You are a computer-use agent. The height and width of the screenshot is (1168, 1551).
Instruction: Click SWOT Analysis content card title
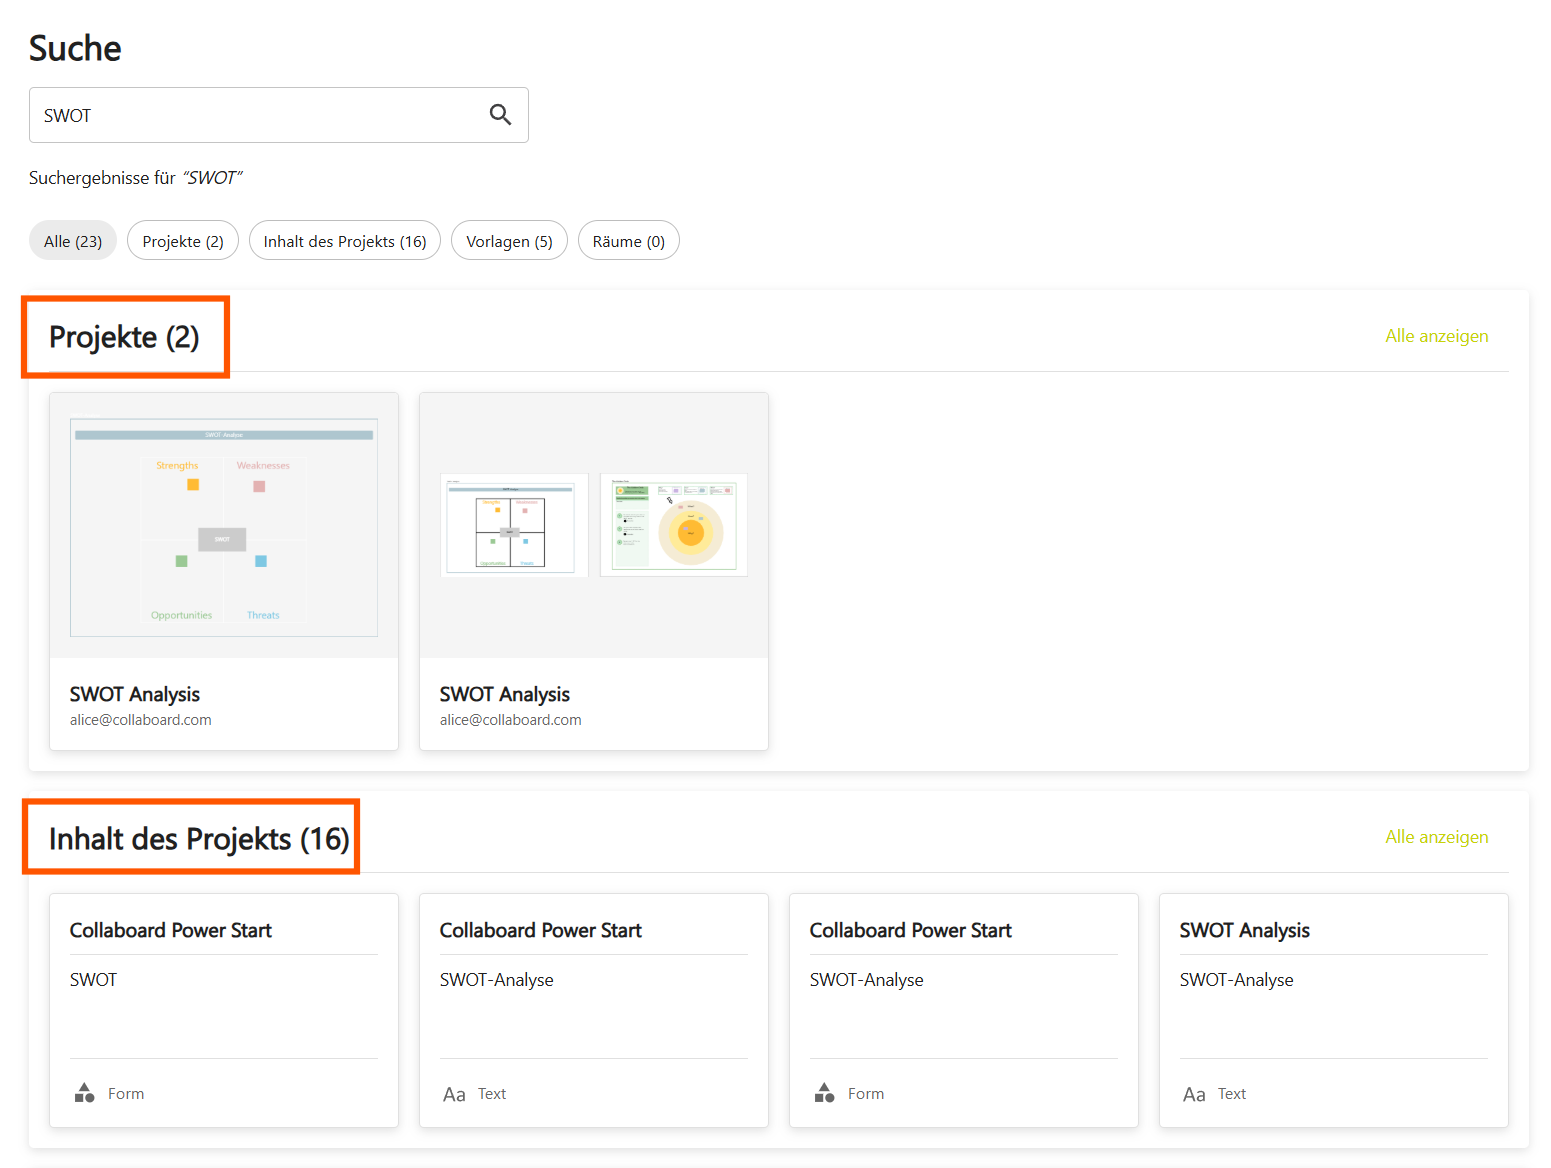click(1244, 930)
